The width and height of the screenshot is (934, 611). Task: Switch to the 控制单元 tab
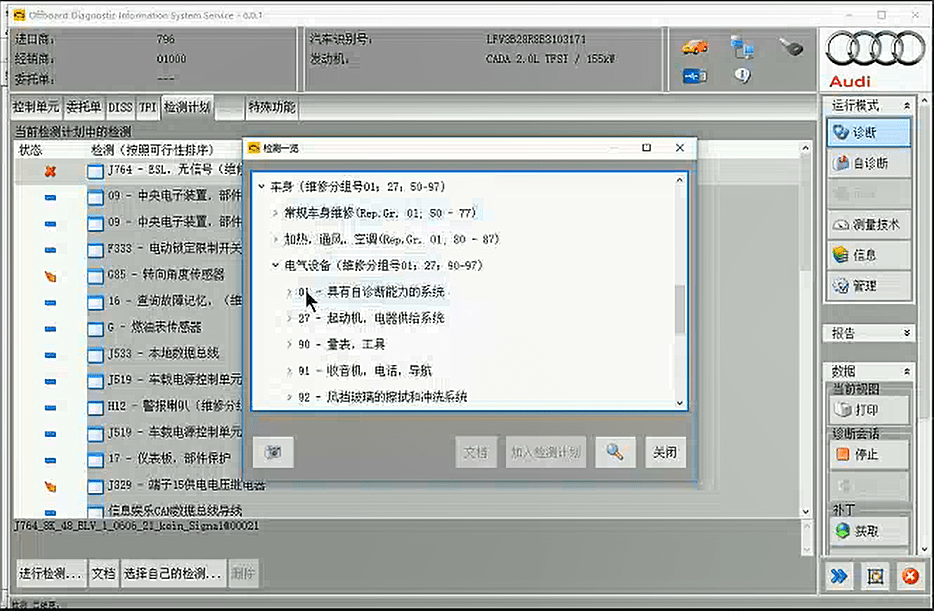coord(36,107)
